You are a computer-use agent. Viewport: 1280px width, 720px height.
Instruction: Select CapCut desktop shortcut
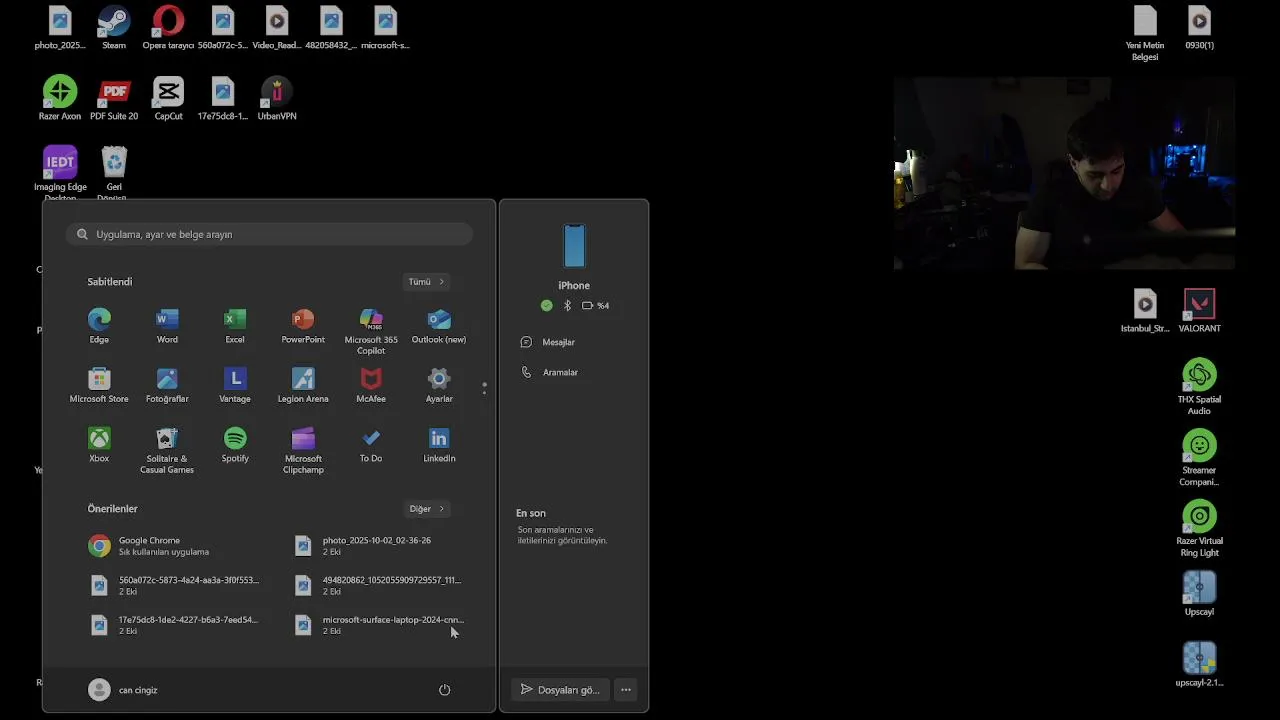pyautogui.click(x=168, y=98)
